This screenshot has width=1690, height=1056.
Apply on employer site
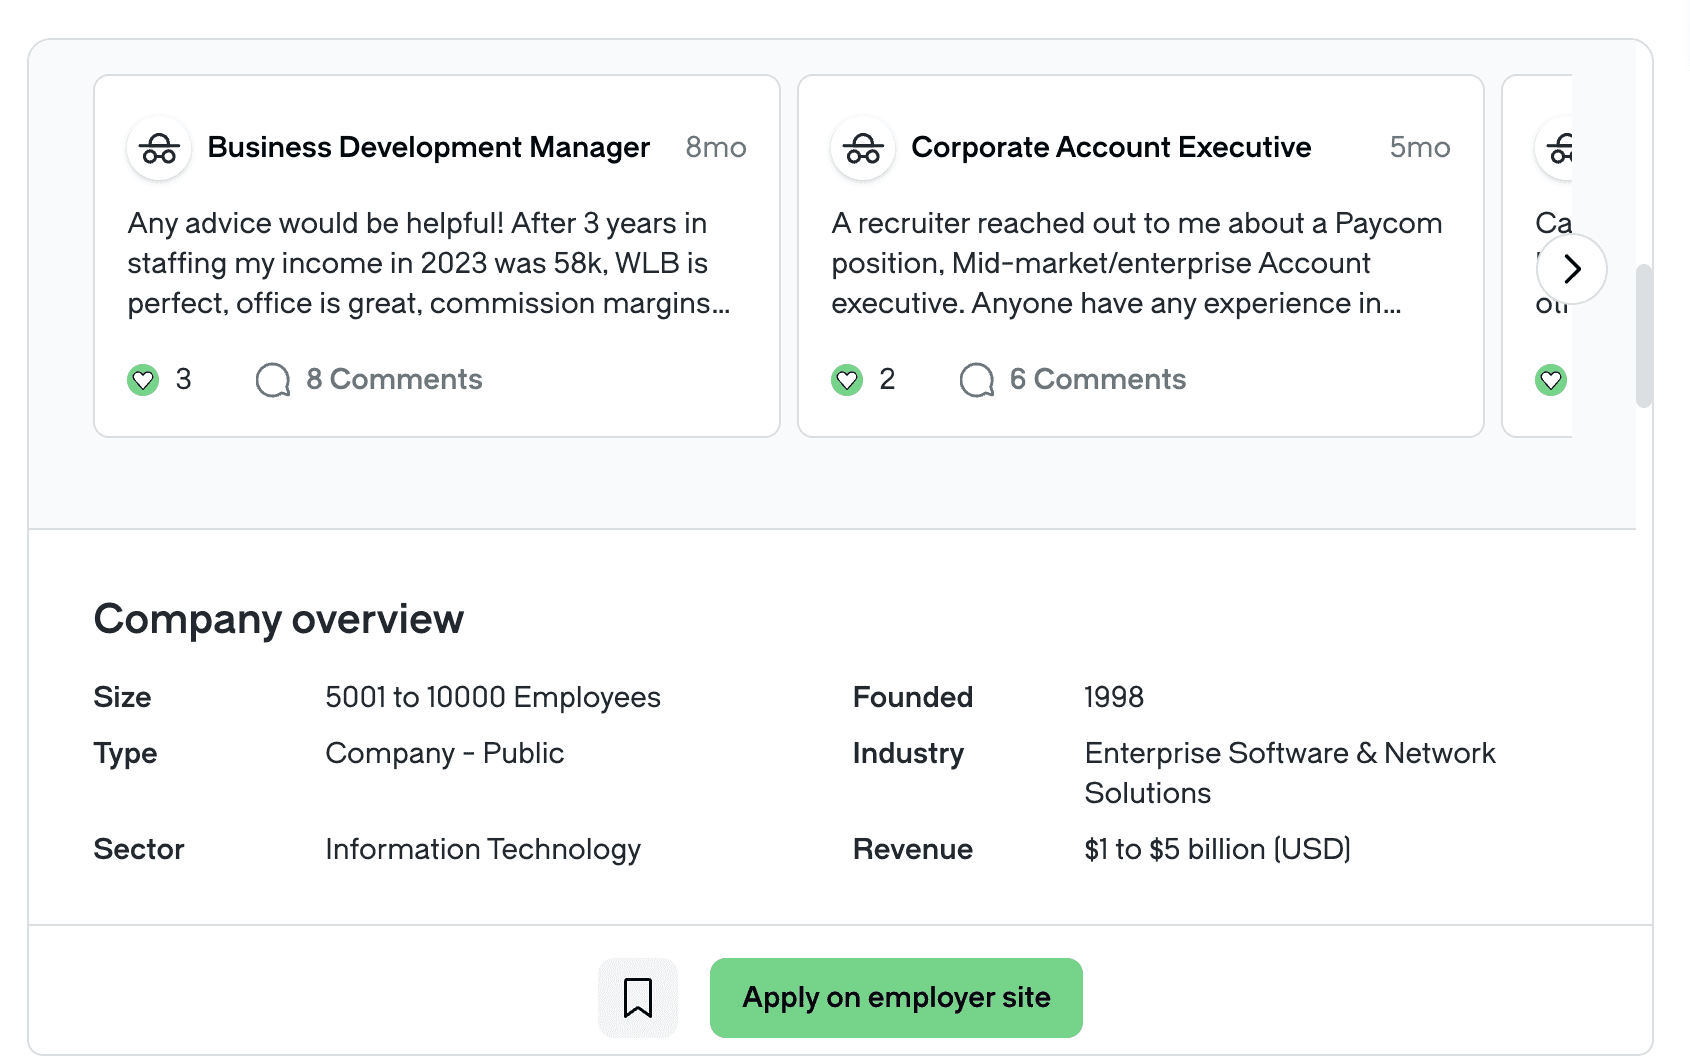(896, 998)
